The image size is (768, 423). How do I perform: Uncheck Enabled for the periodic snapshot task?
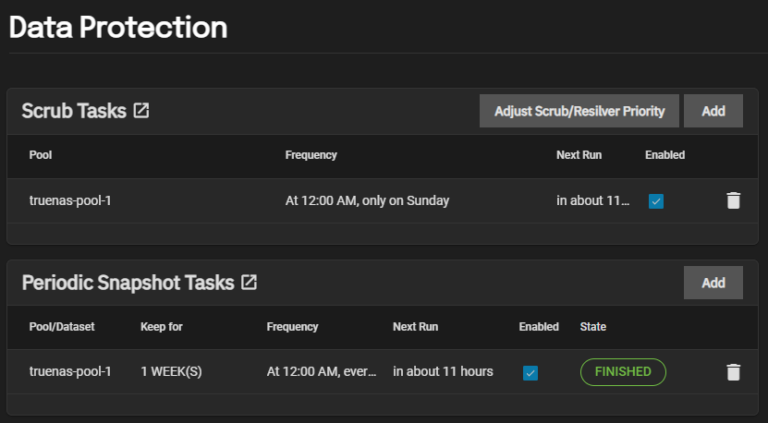coord(530,373)
